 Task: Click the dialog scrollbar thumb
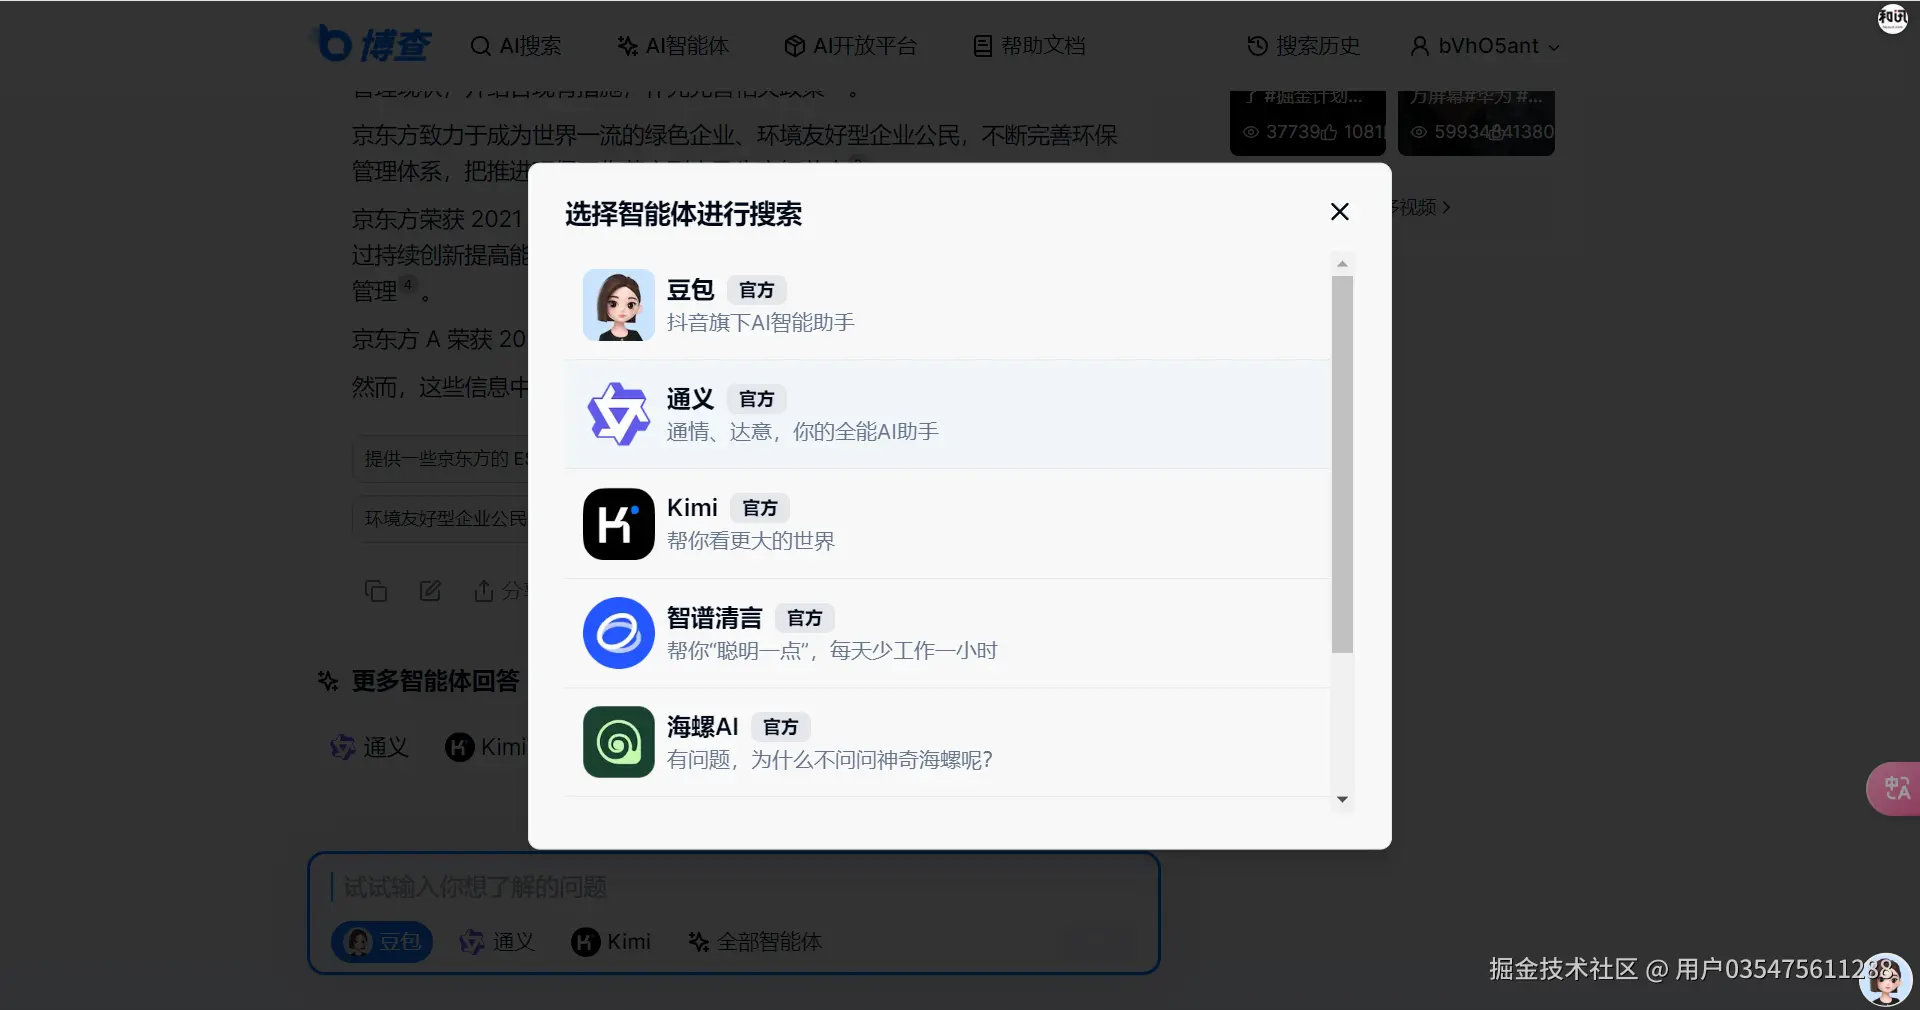(x=1342, y=464)
